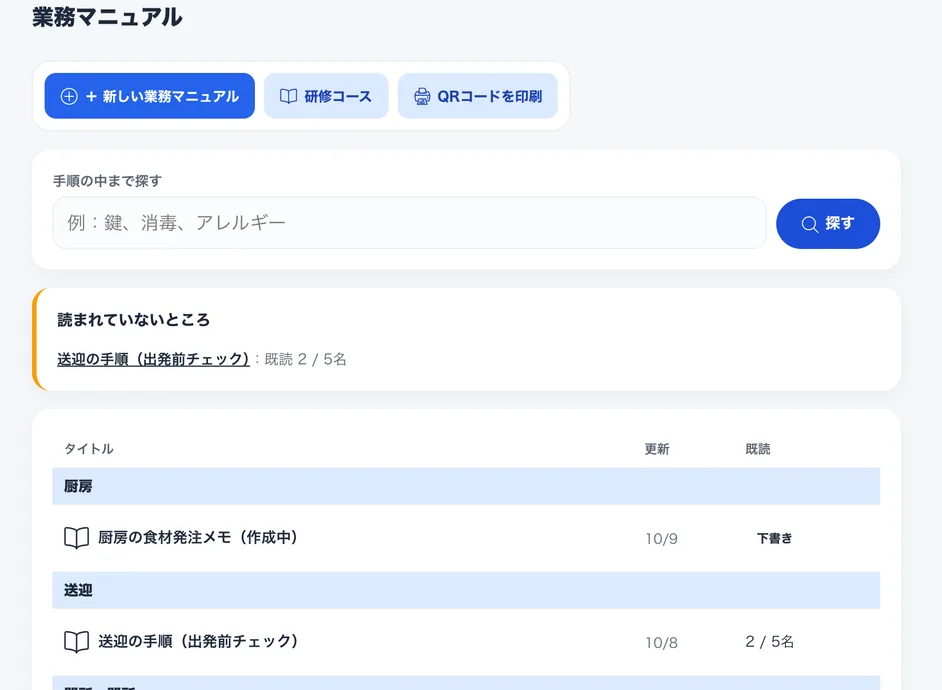942x690 pixels.
Task: Open 送迎の手順（出発前チェック）link in unread panel
Action: point(153,359)
